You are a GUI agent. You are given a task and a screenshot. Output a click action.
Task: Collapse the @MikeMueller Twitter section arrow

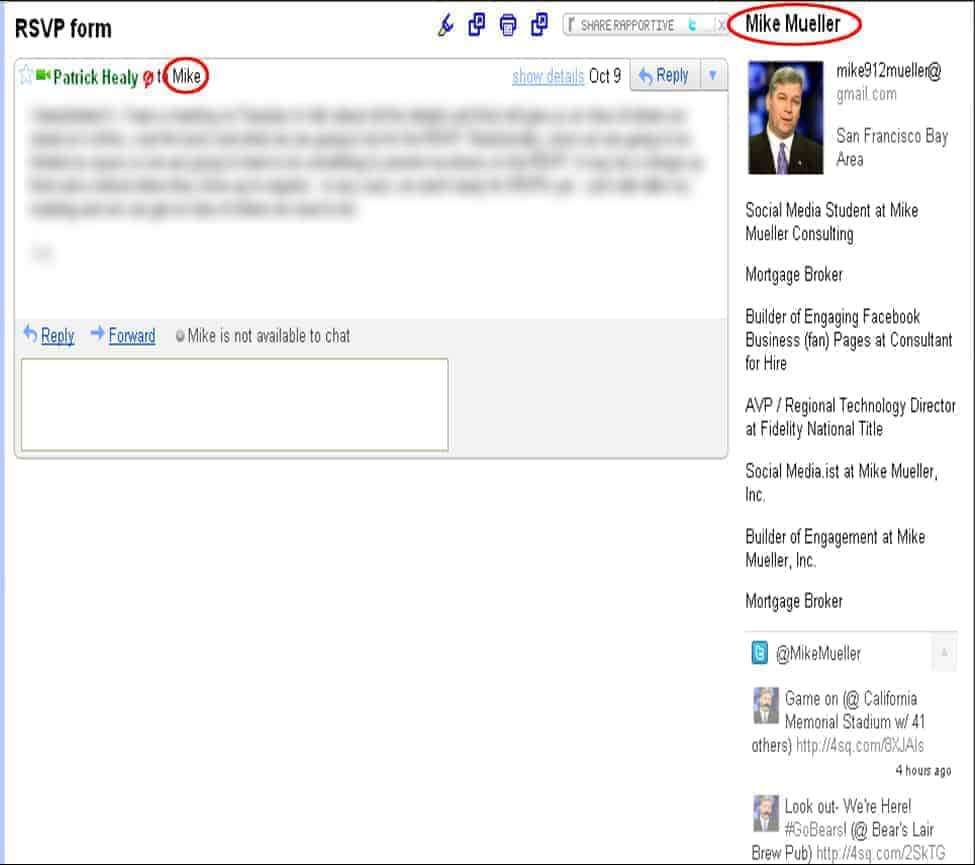(x=944, y=652)
